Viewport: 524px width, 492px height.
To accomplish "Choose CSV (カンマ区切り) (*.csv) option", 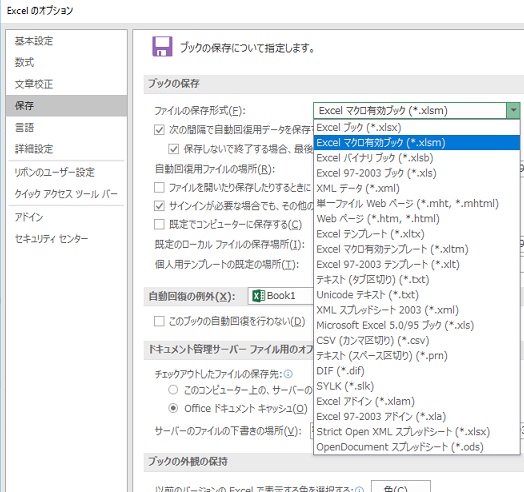I will tap(417, 340).
